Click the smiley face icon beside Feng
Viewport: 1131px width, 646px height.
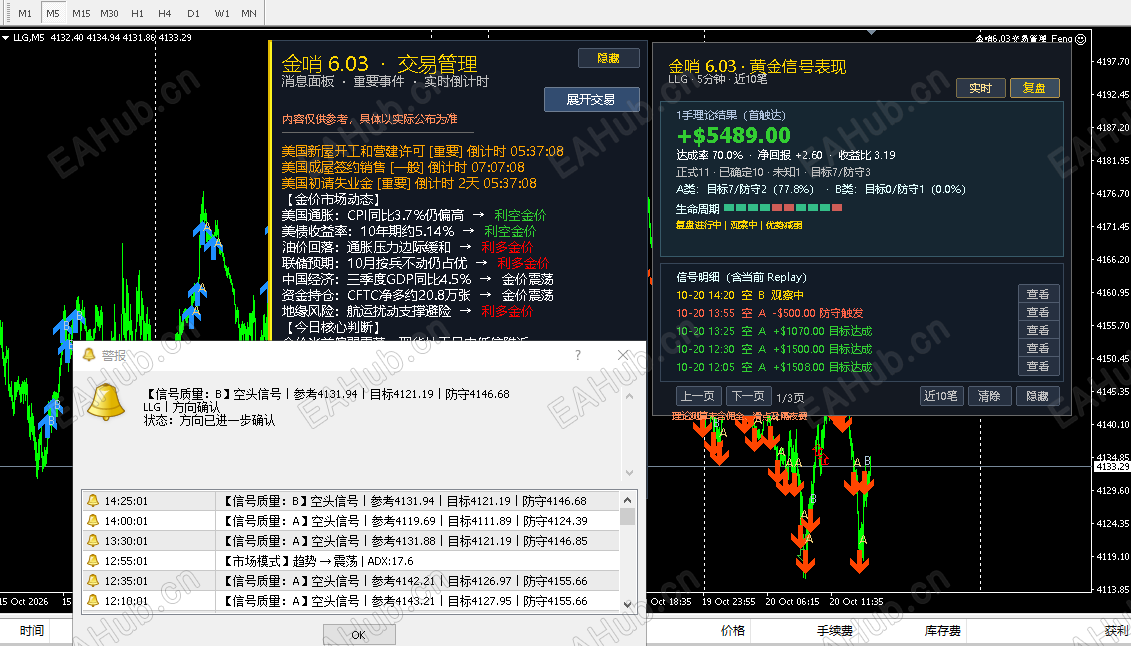(1081, 39)
